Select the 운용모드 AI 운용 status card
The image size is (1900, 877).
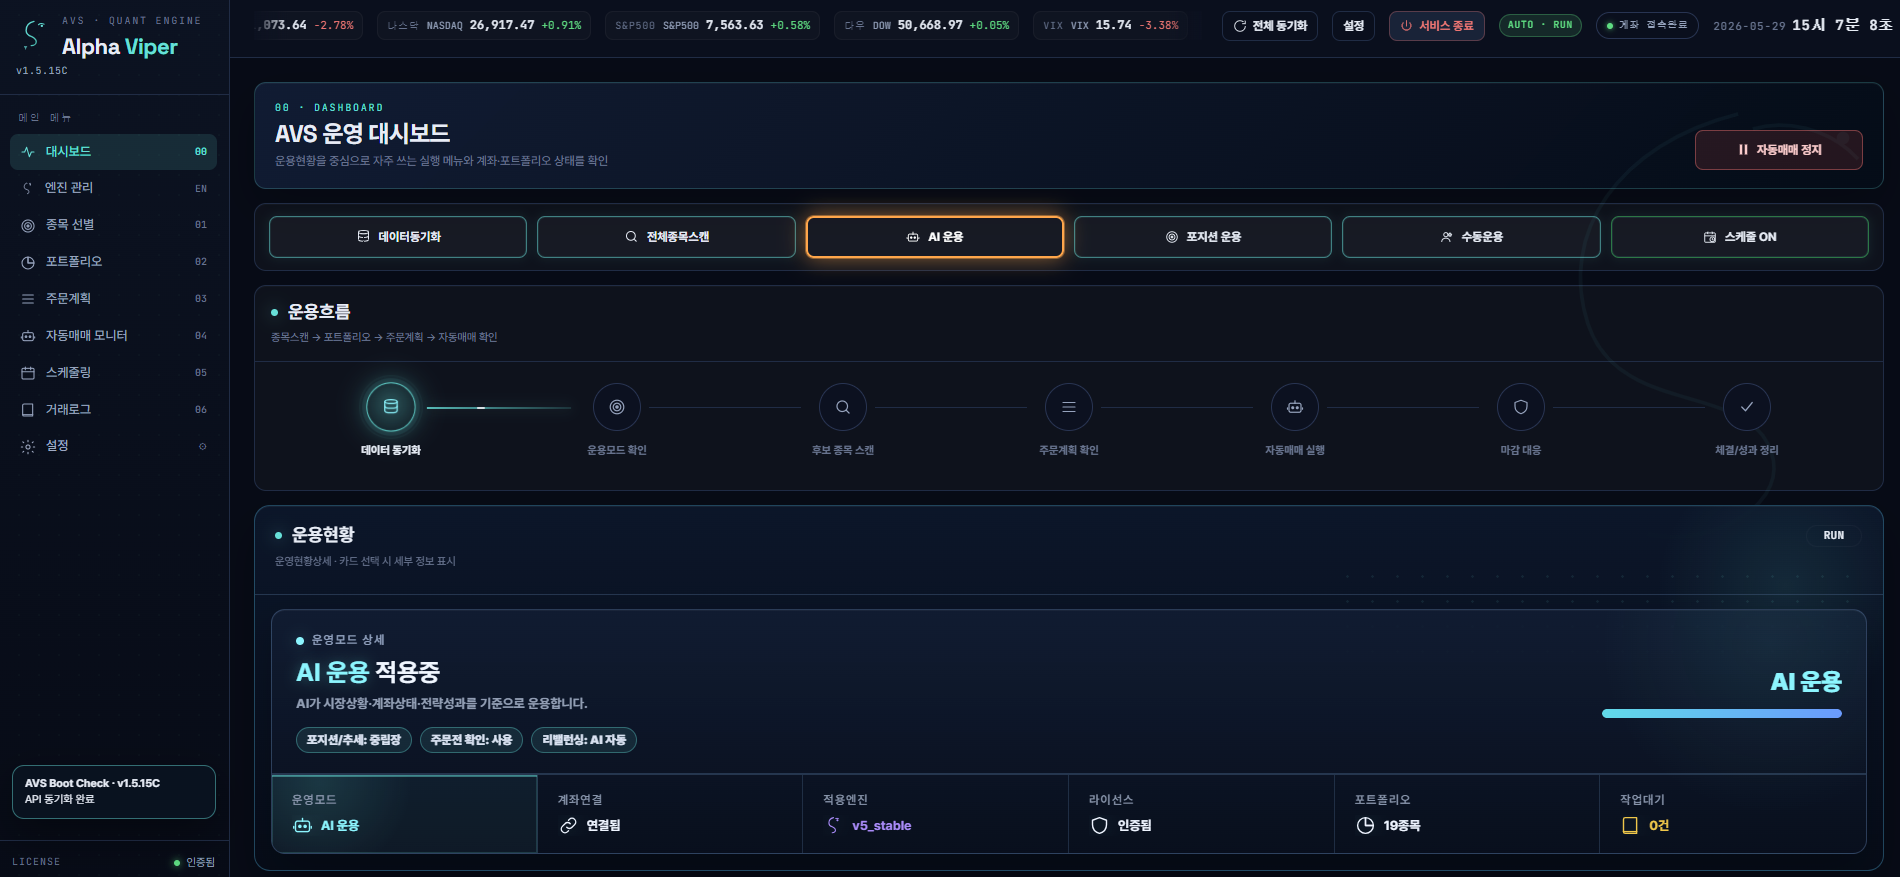tap(404, 814)
